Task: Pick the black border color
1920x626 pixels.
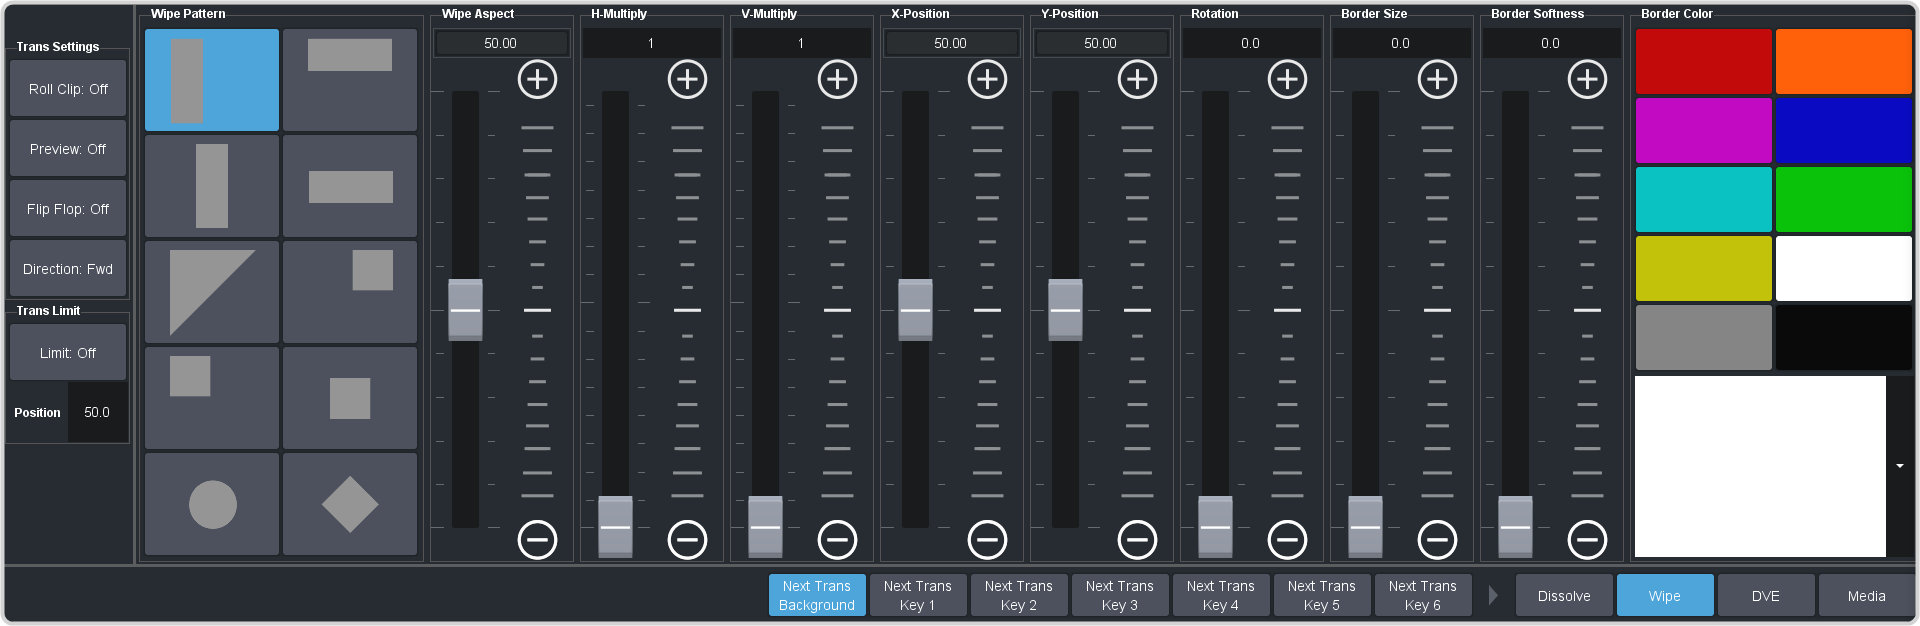Action: click(1844, 337)
